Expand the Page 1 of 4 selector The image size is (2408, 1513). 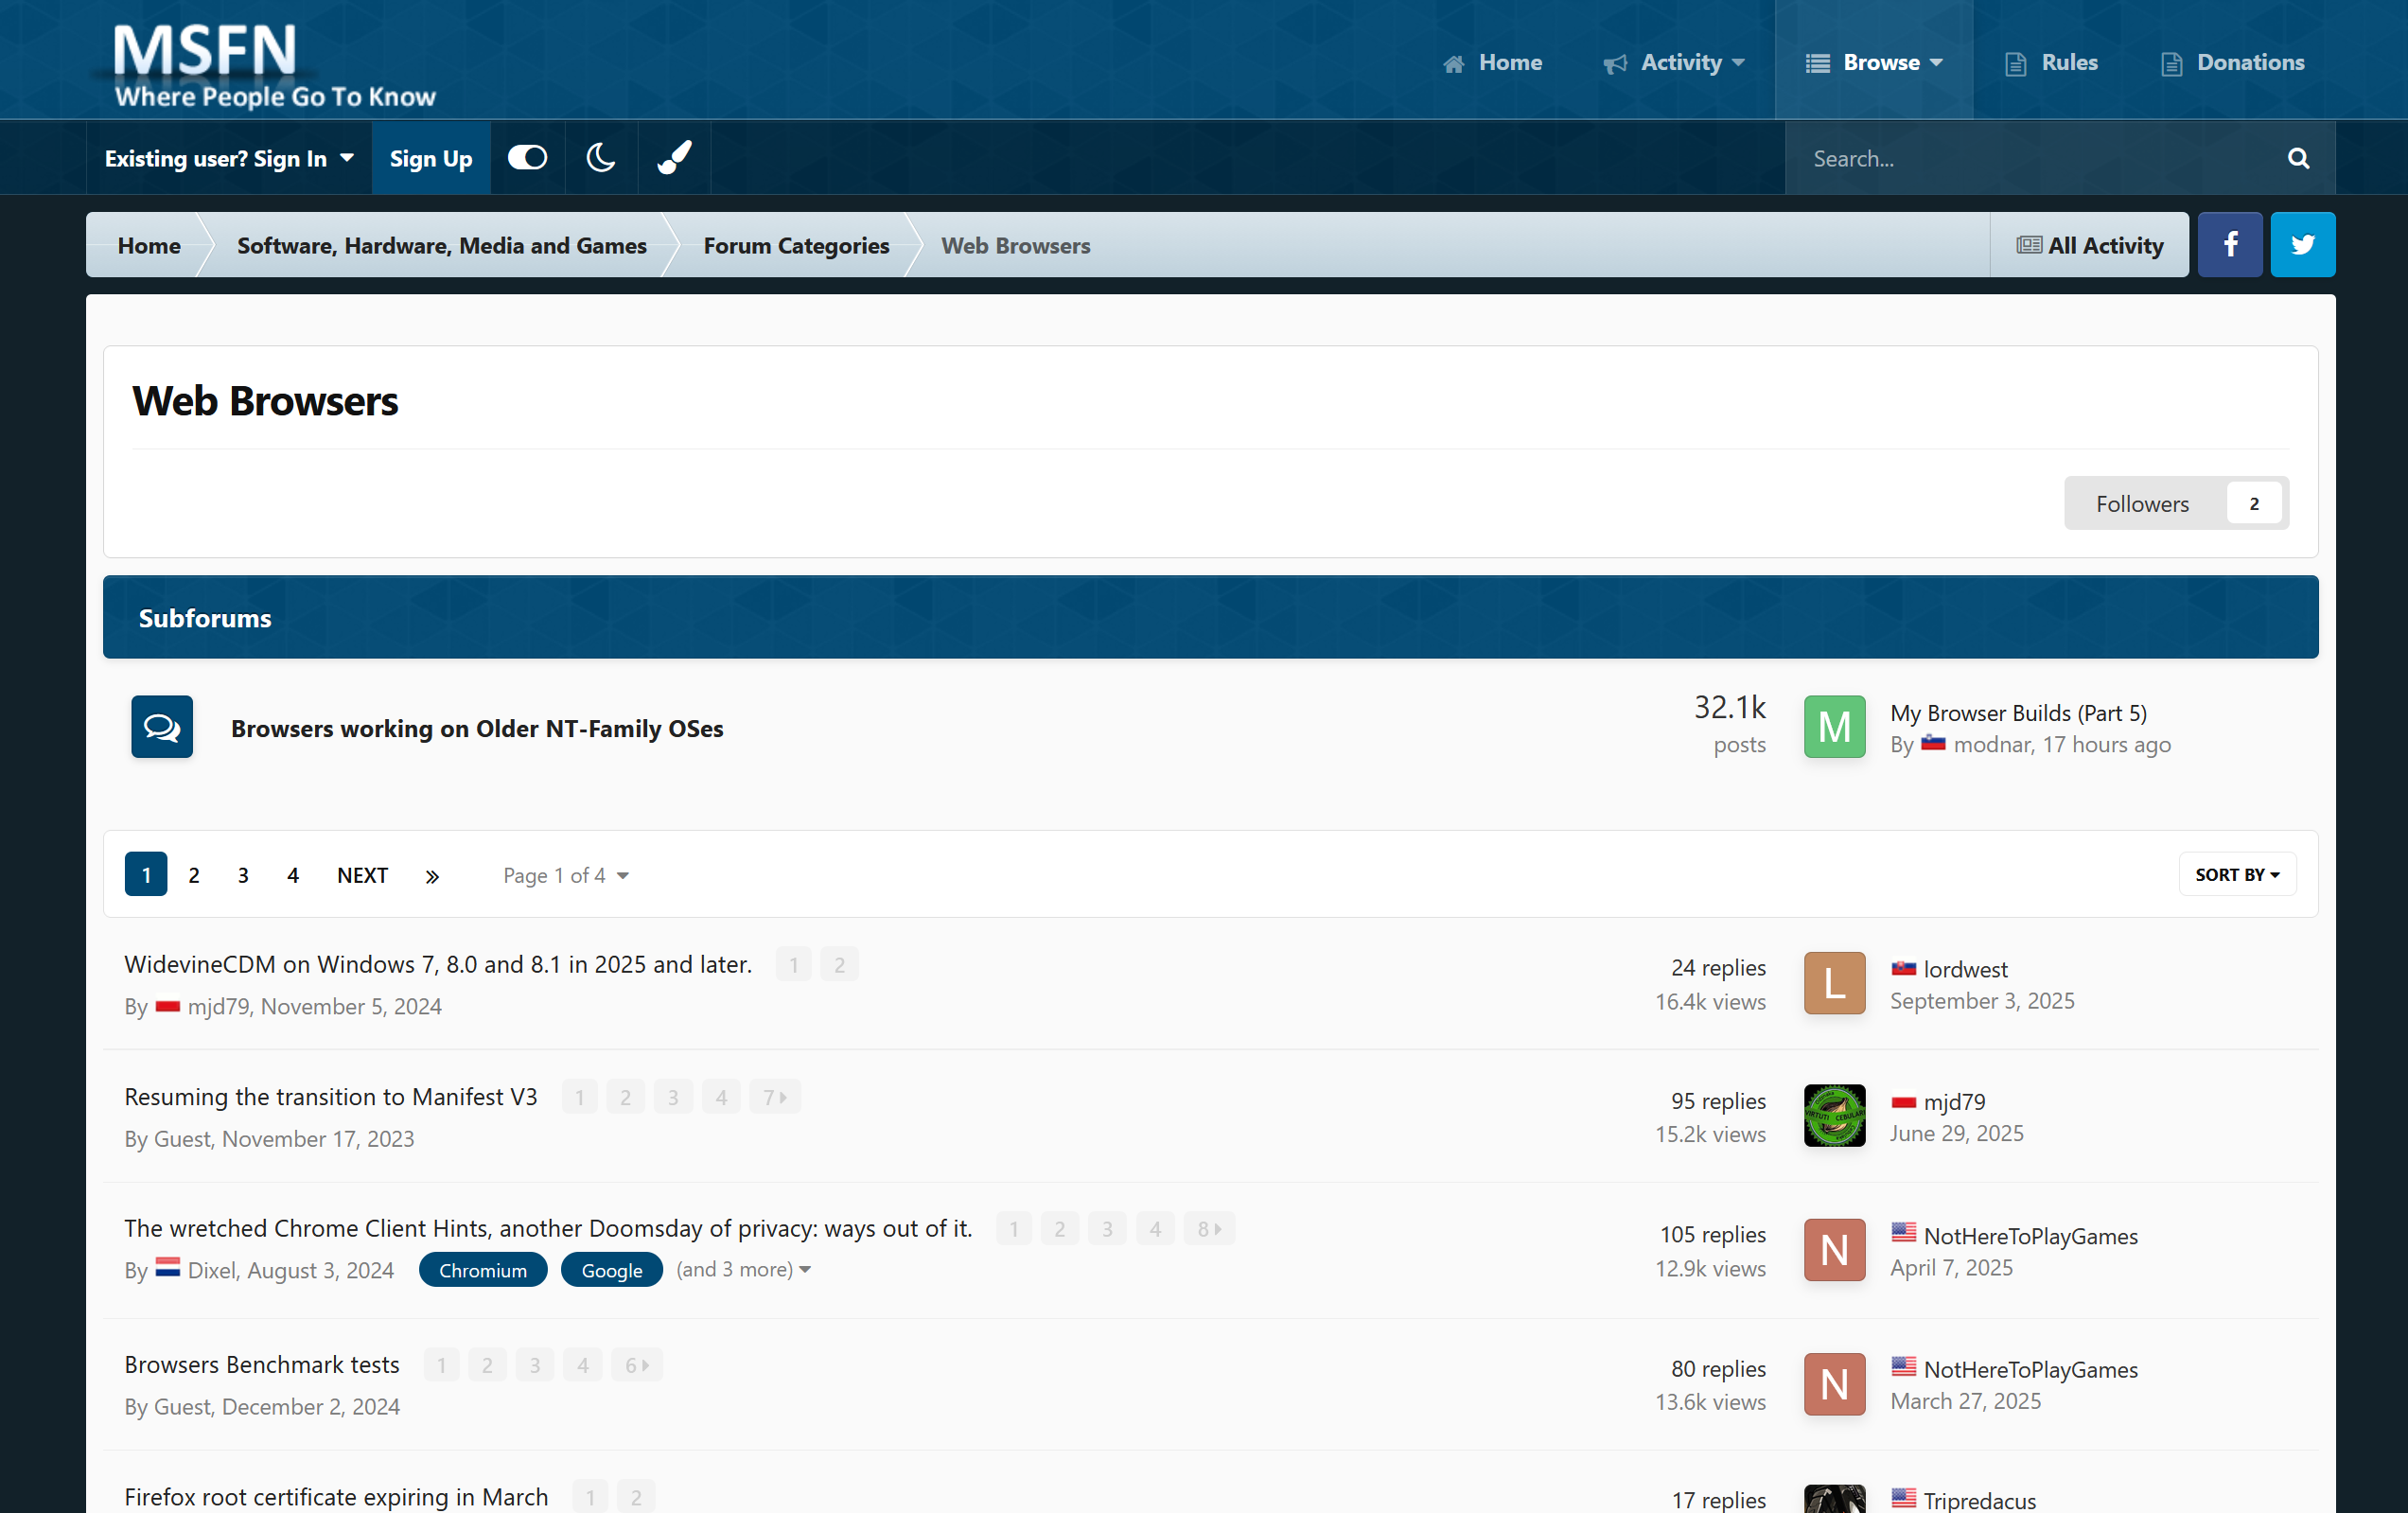[565, 876]
